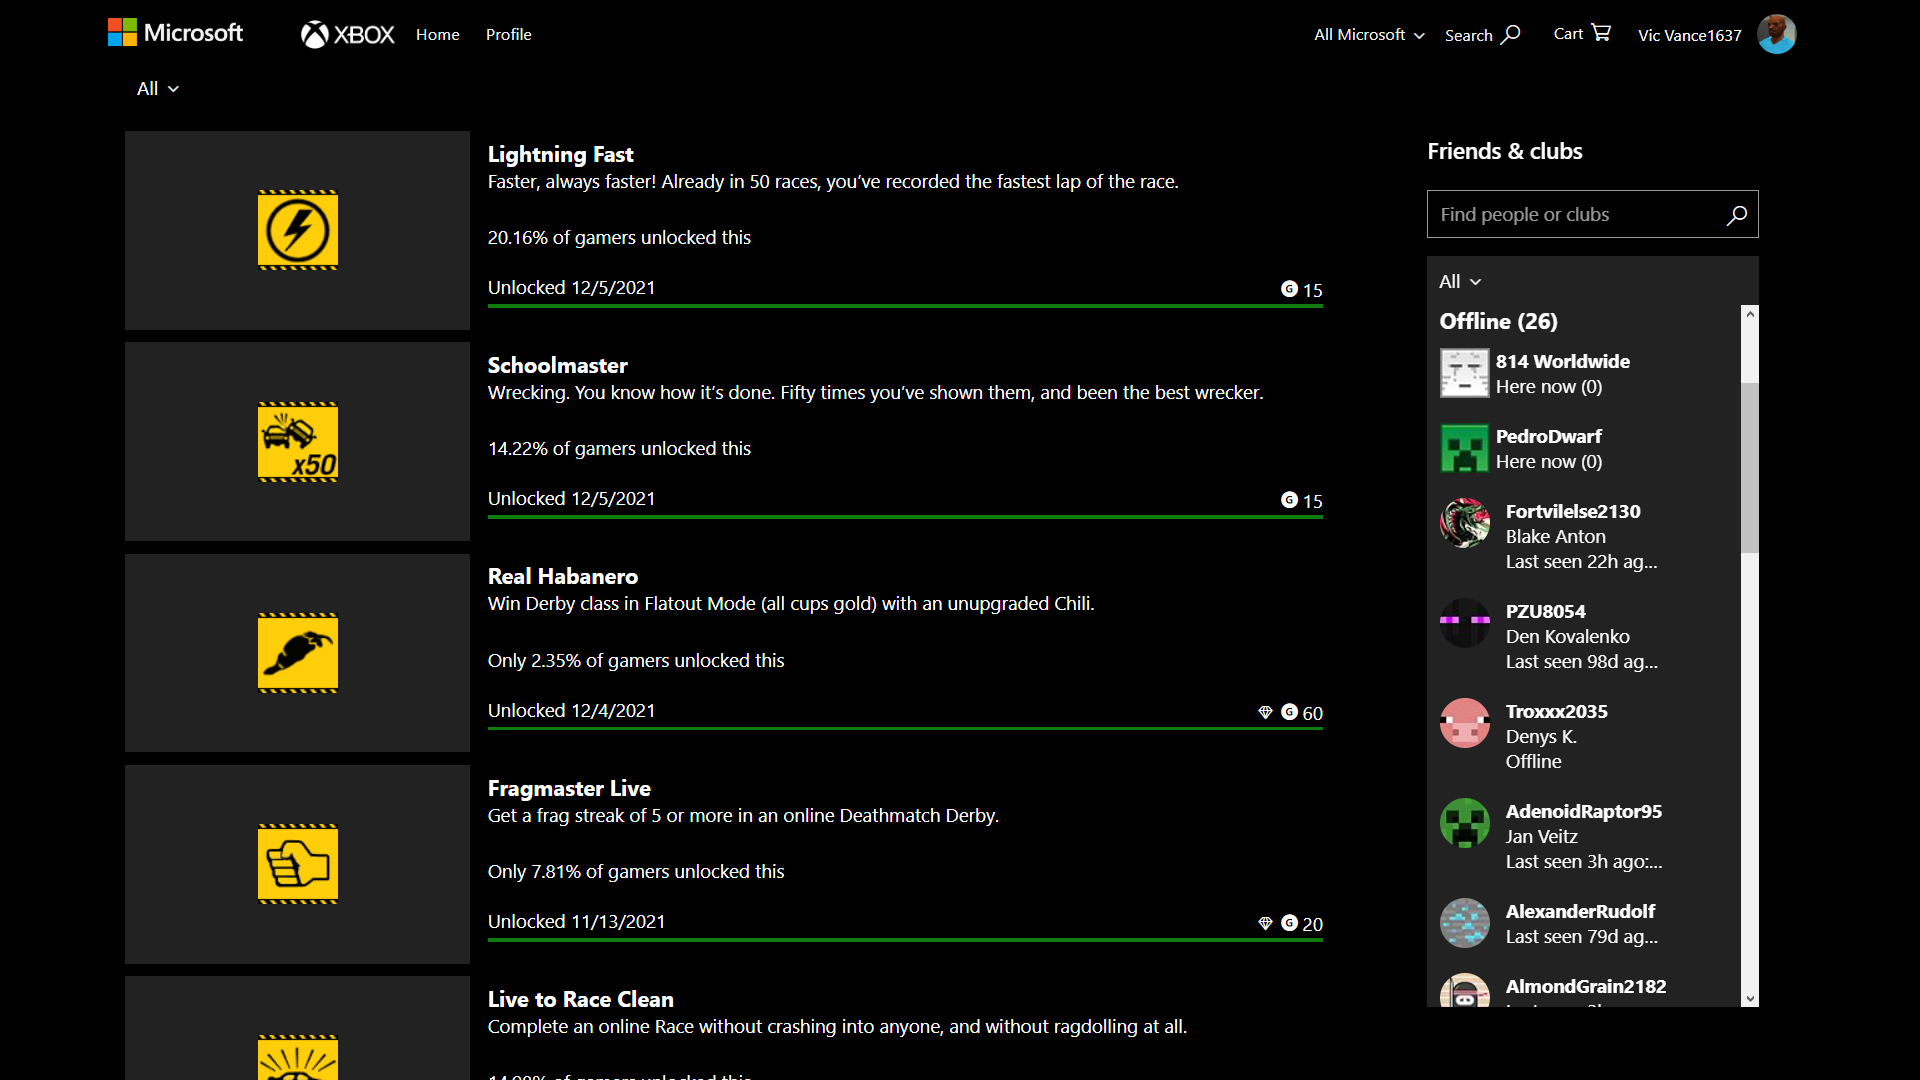The image size is (1920, 1080).
Task: Open PedroDwarf creeper avatar
Action: [1465, 448]
